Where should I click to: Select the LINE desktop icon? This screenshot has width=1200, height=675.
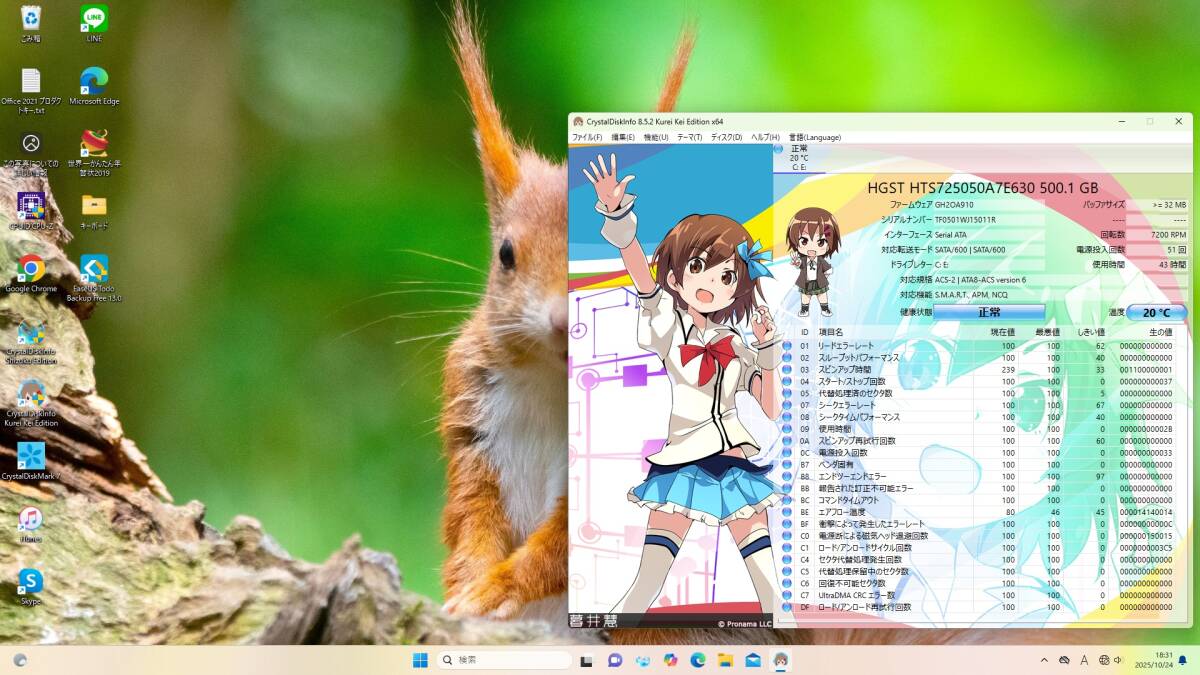point(94,19)
